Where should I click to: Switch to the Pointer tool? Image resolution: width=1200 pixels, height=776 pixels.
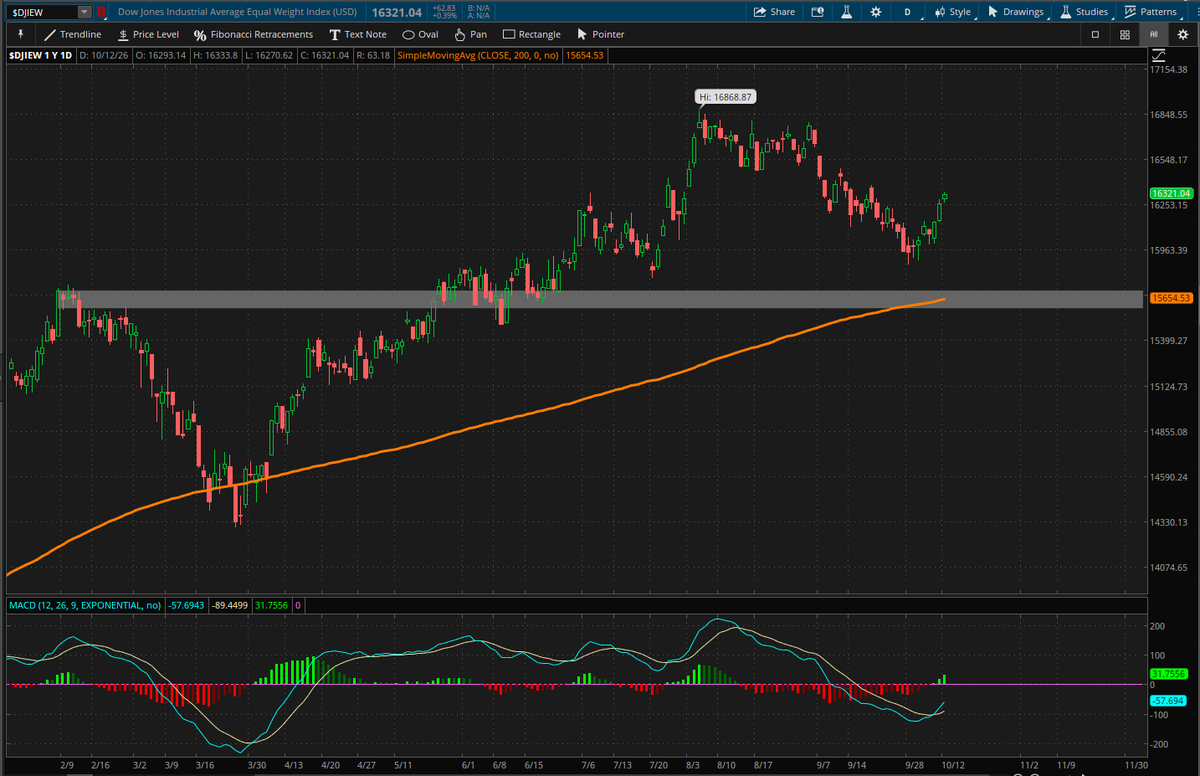[x=600, y=34]
